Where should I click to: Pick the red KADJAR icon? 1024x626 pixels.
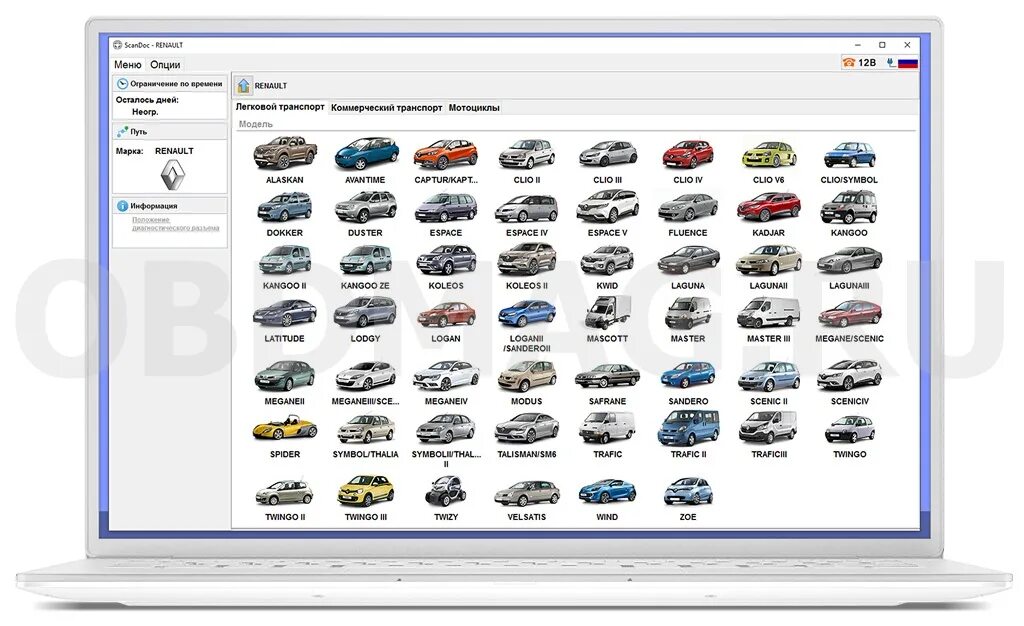coord(769,208)
